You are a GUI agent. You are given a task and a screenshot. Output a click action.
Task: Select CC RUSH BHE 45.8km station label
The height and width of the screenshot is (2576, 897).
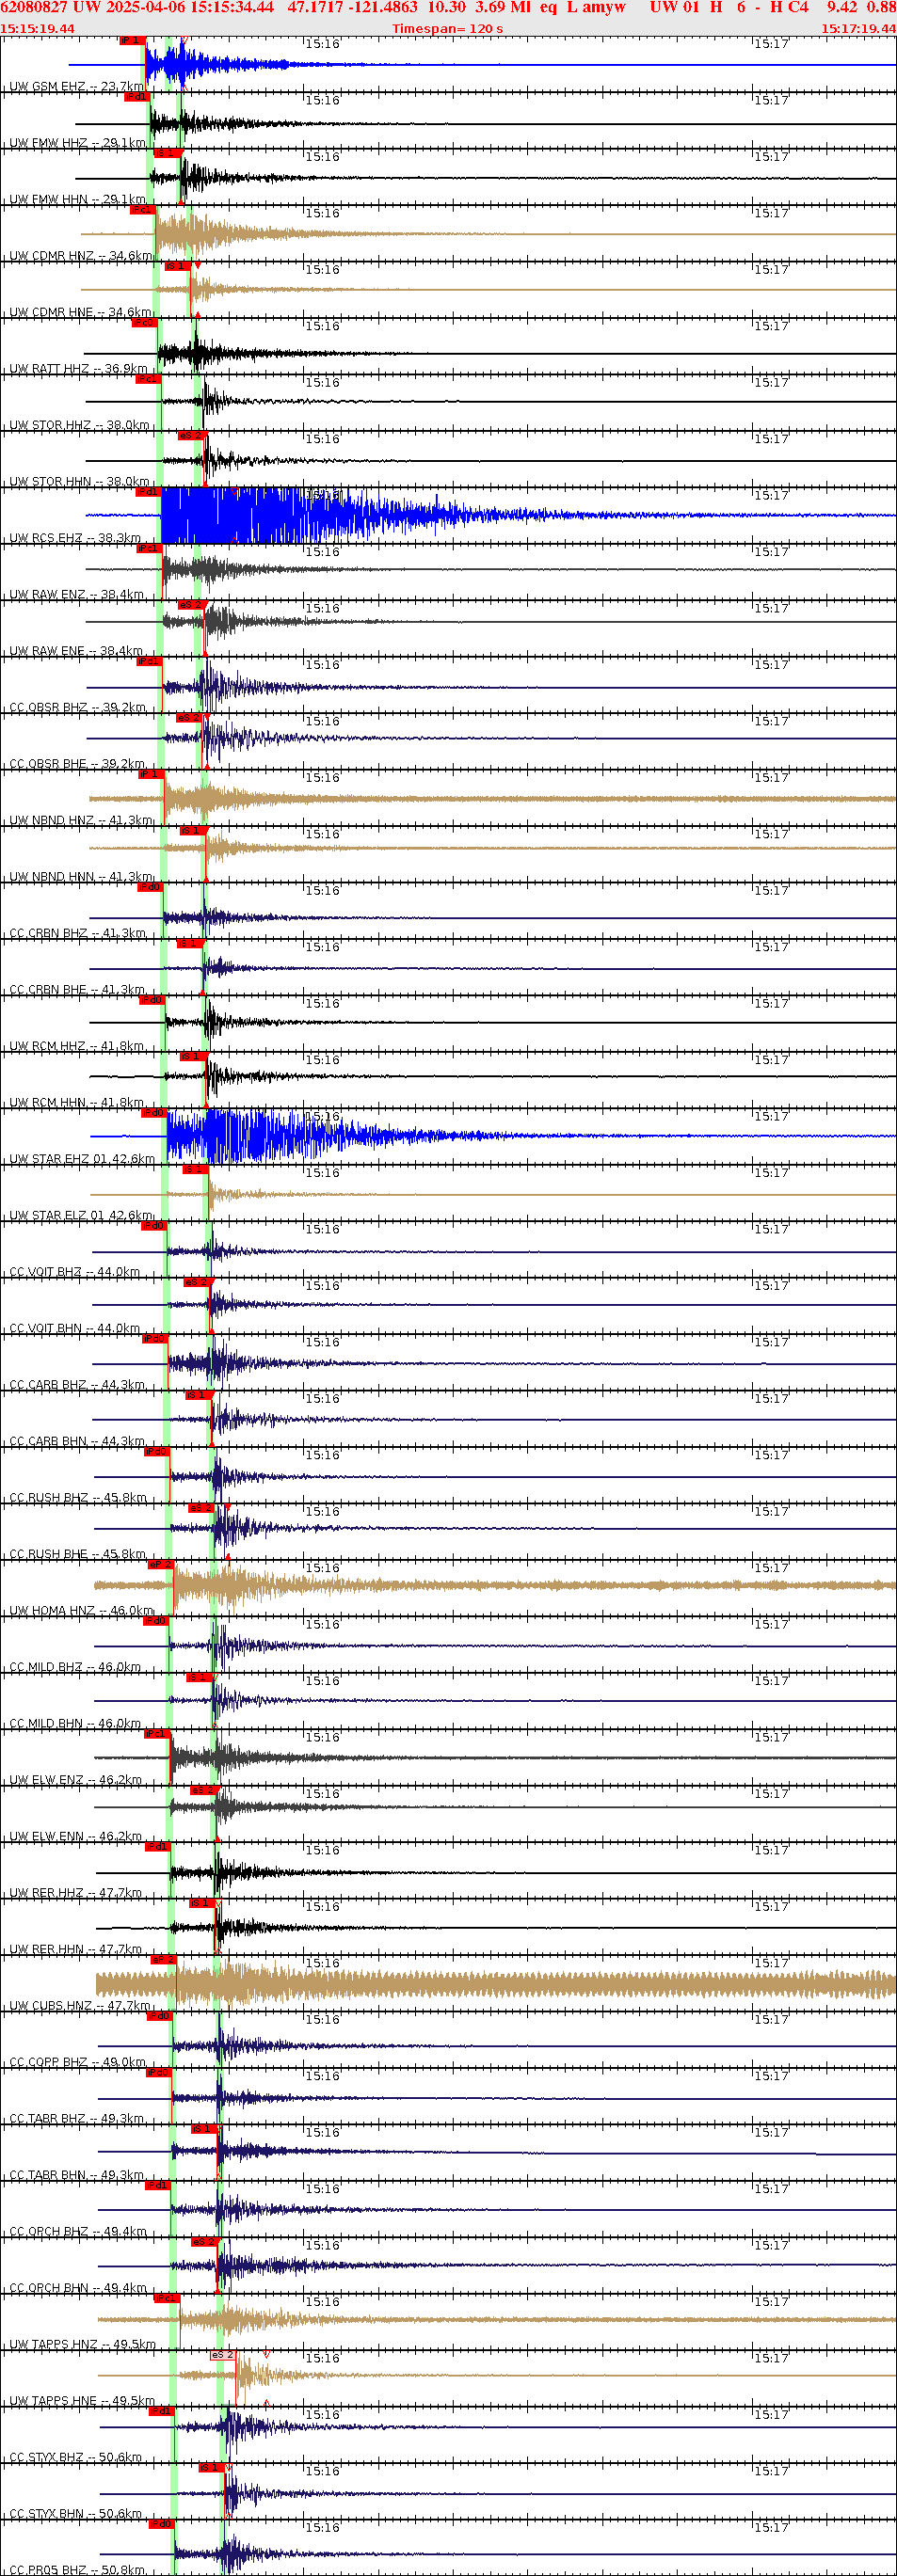pyautogui.click(x=78, y=1554)
